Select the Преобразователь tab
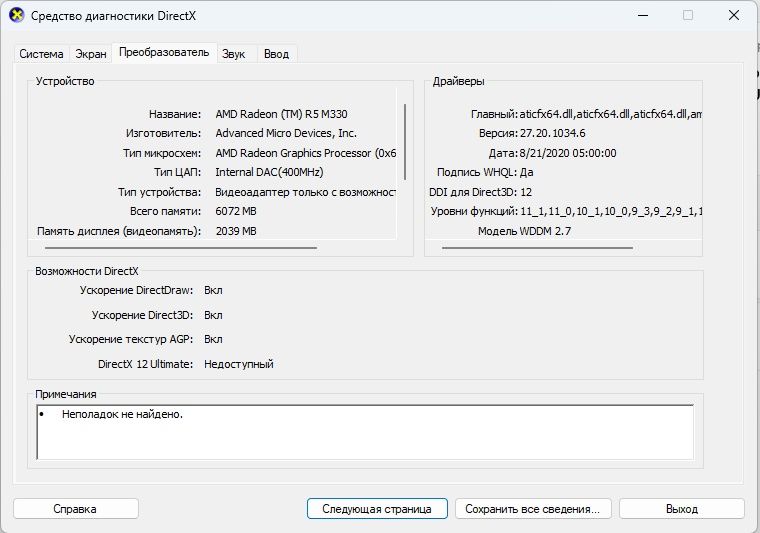Image resolution: width=760 pixels, height=533 pixels. [164, 52]
